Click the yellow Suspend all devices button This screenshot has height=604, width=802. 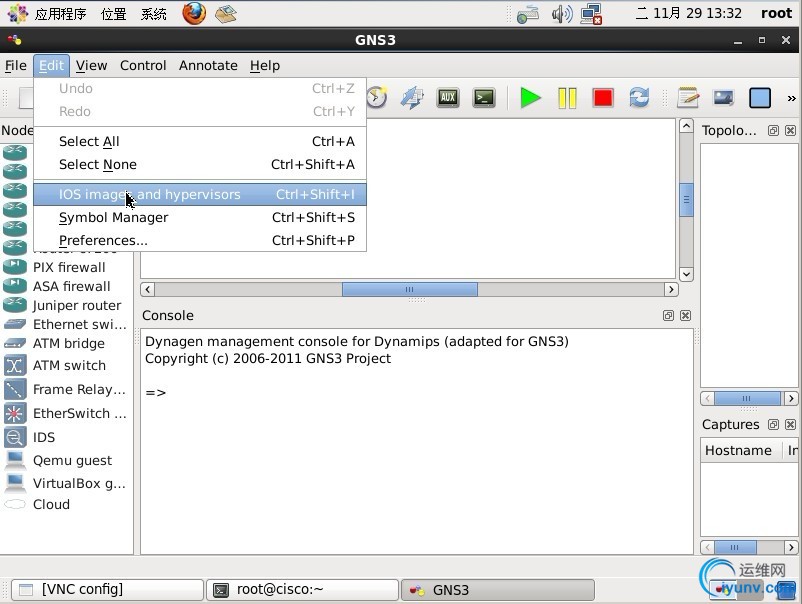[567, 98]
